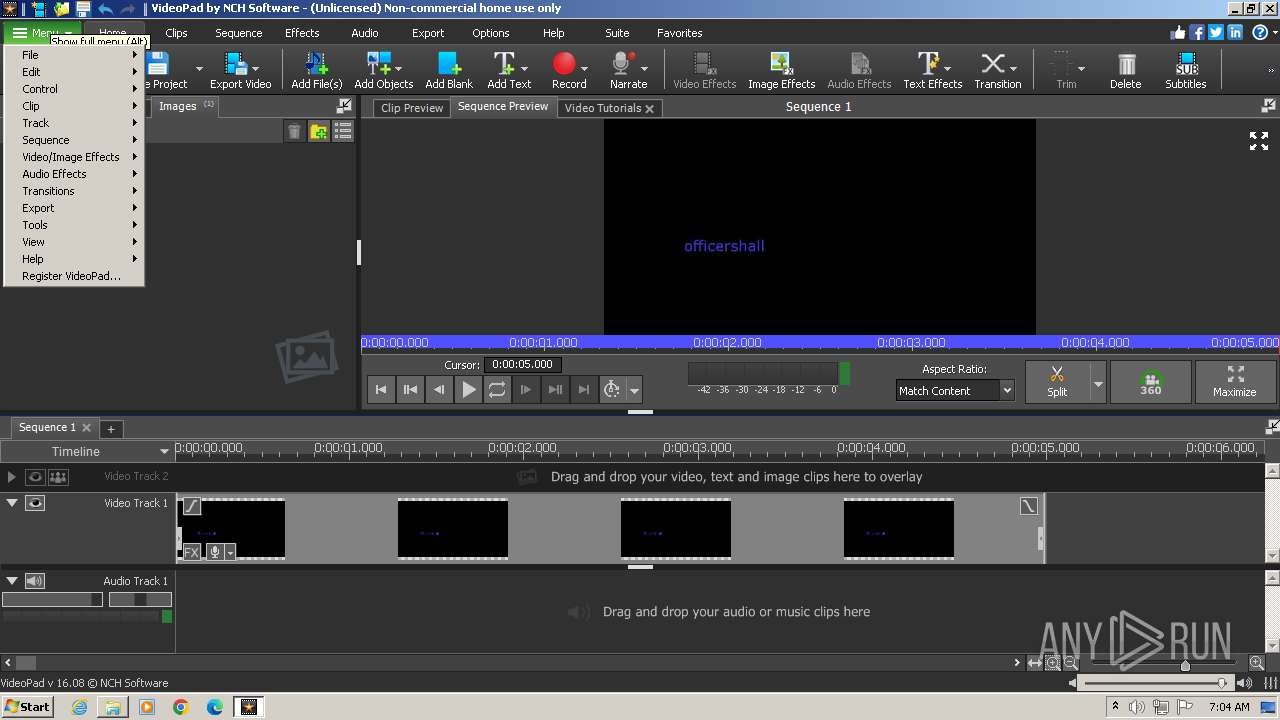Open Video Effects in the toolbar
Screen dimensions: 1280x720
coord(704,70)
